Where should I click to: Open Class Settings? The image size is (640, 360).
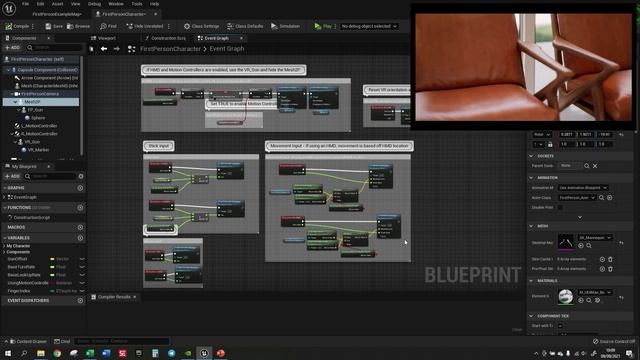(x=201, y=26)
